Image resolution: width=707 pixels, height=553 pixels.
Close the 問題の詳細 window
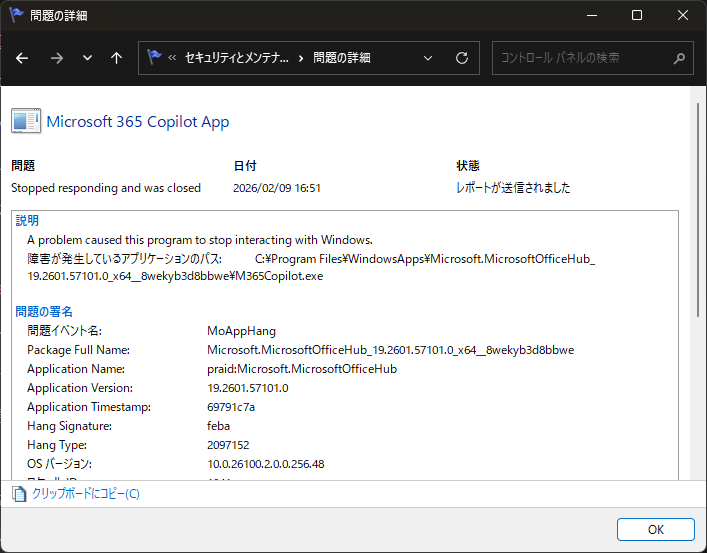pyautogui.click(x=683, y=15)
